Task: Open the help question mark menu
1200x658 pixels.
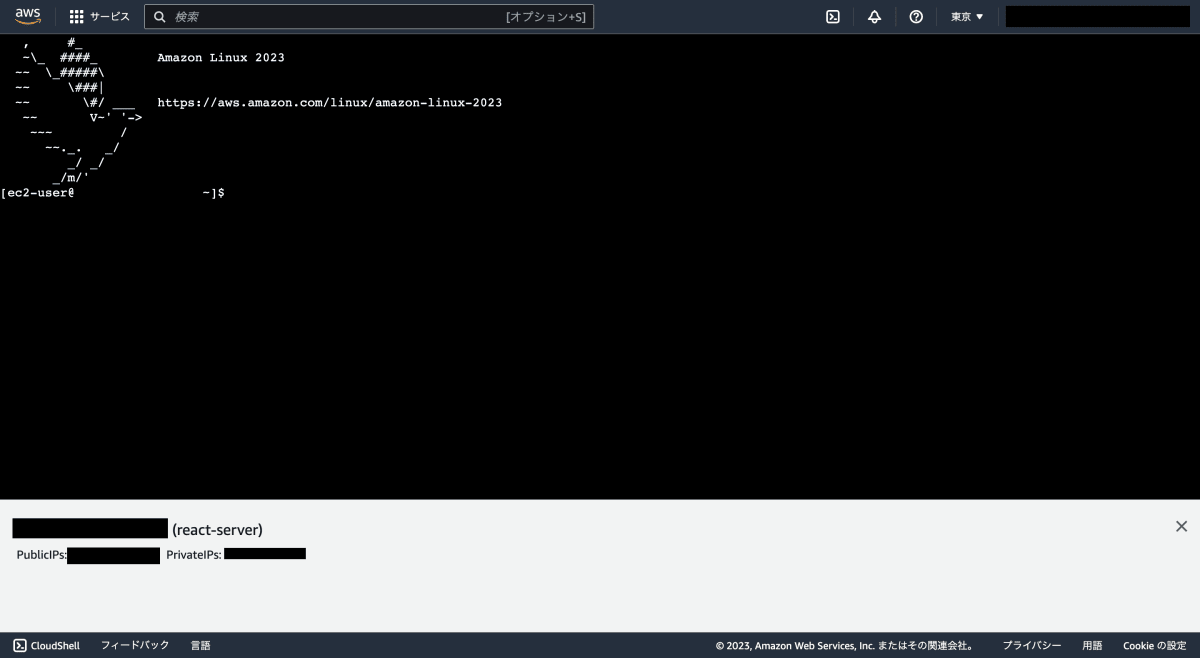Action: [x=916, y=17]
